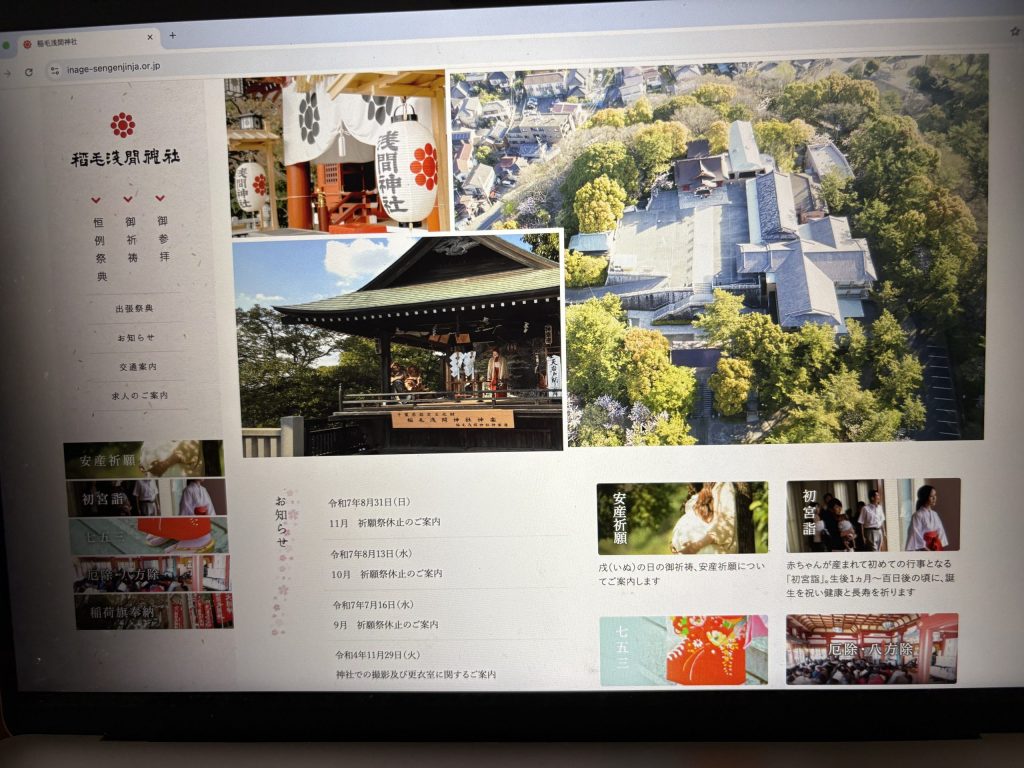The width and height of the screenshot is (1024, 768).
Task: Open 出張祭典 in the sidebar menu
Action: [134, 309]
